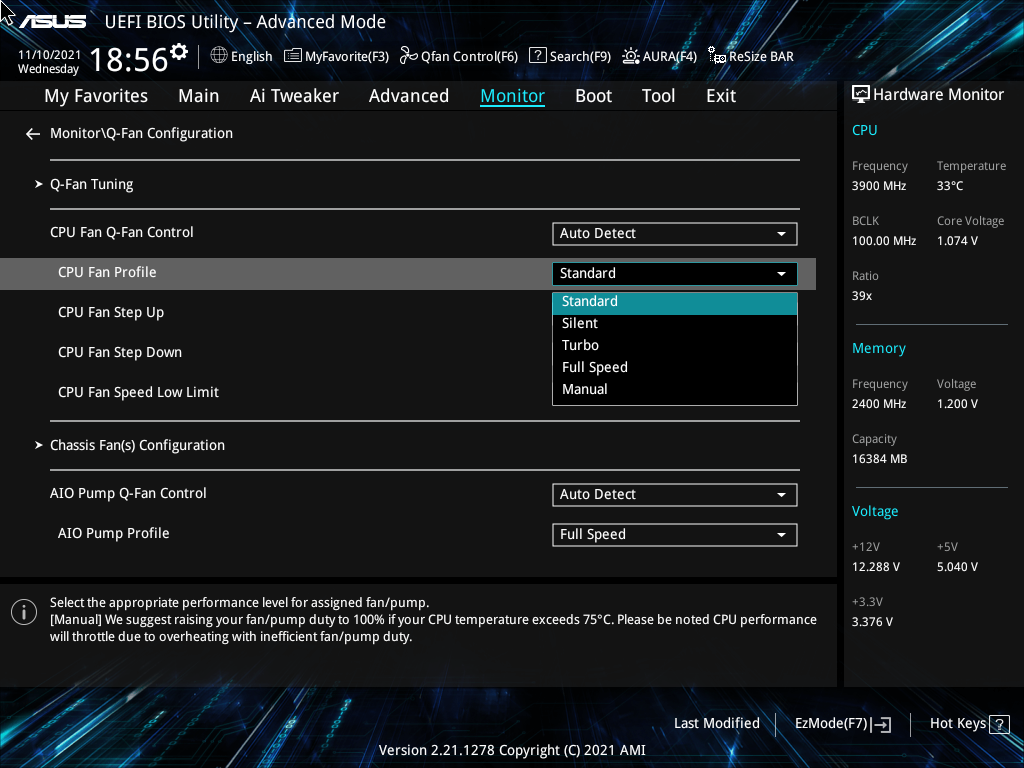The height and width of the screenshot is (768, 1024).
Task: Open the Ai Tweaker tab
Action: (x=294, y=96)
